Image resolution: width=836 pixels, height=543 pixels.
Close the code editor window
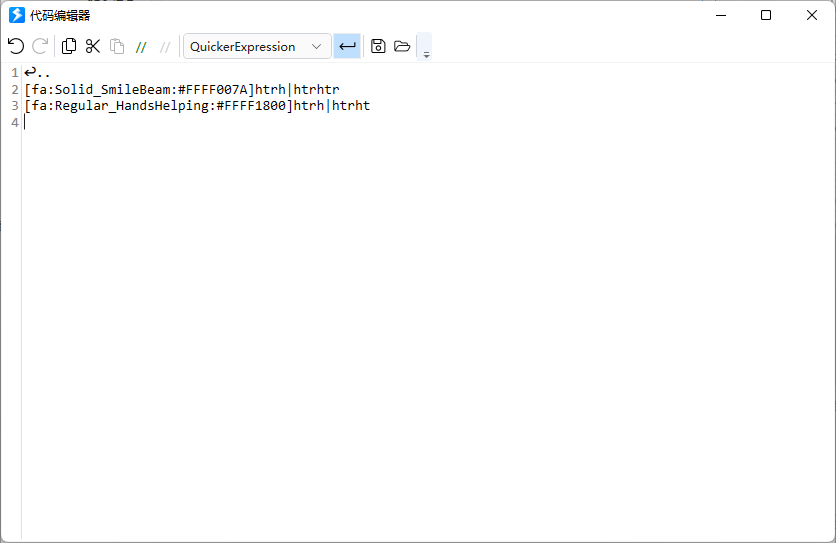click(811, 15)
